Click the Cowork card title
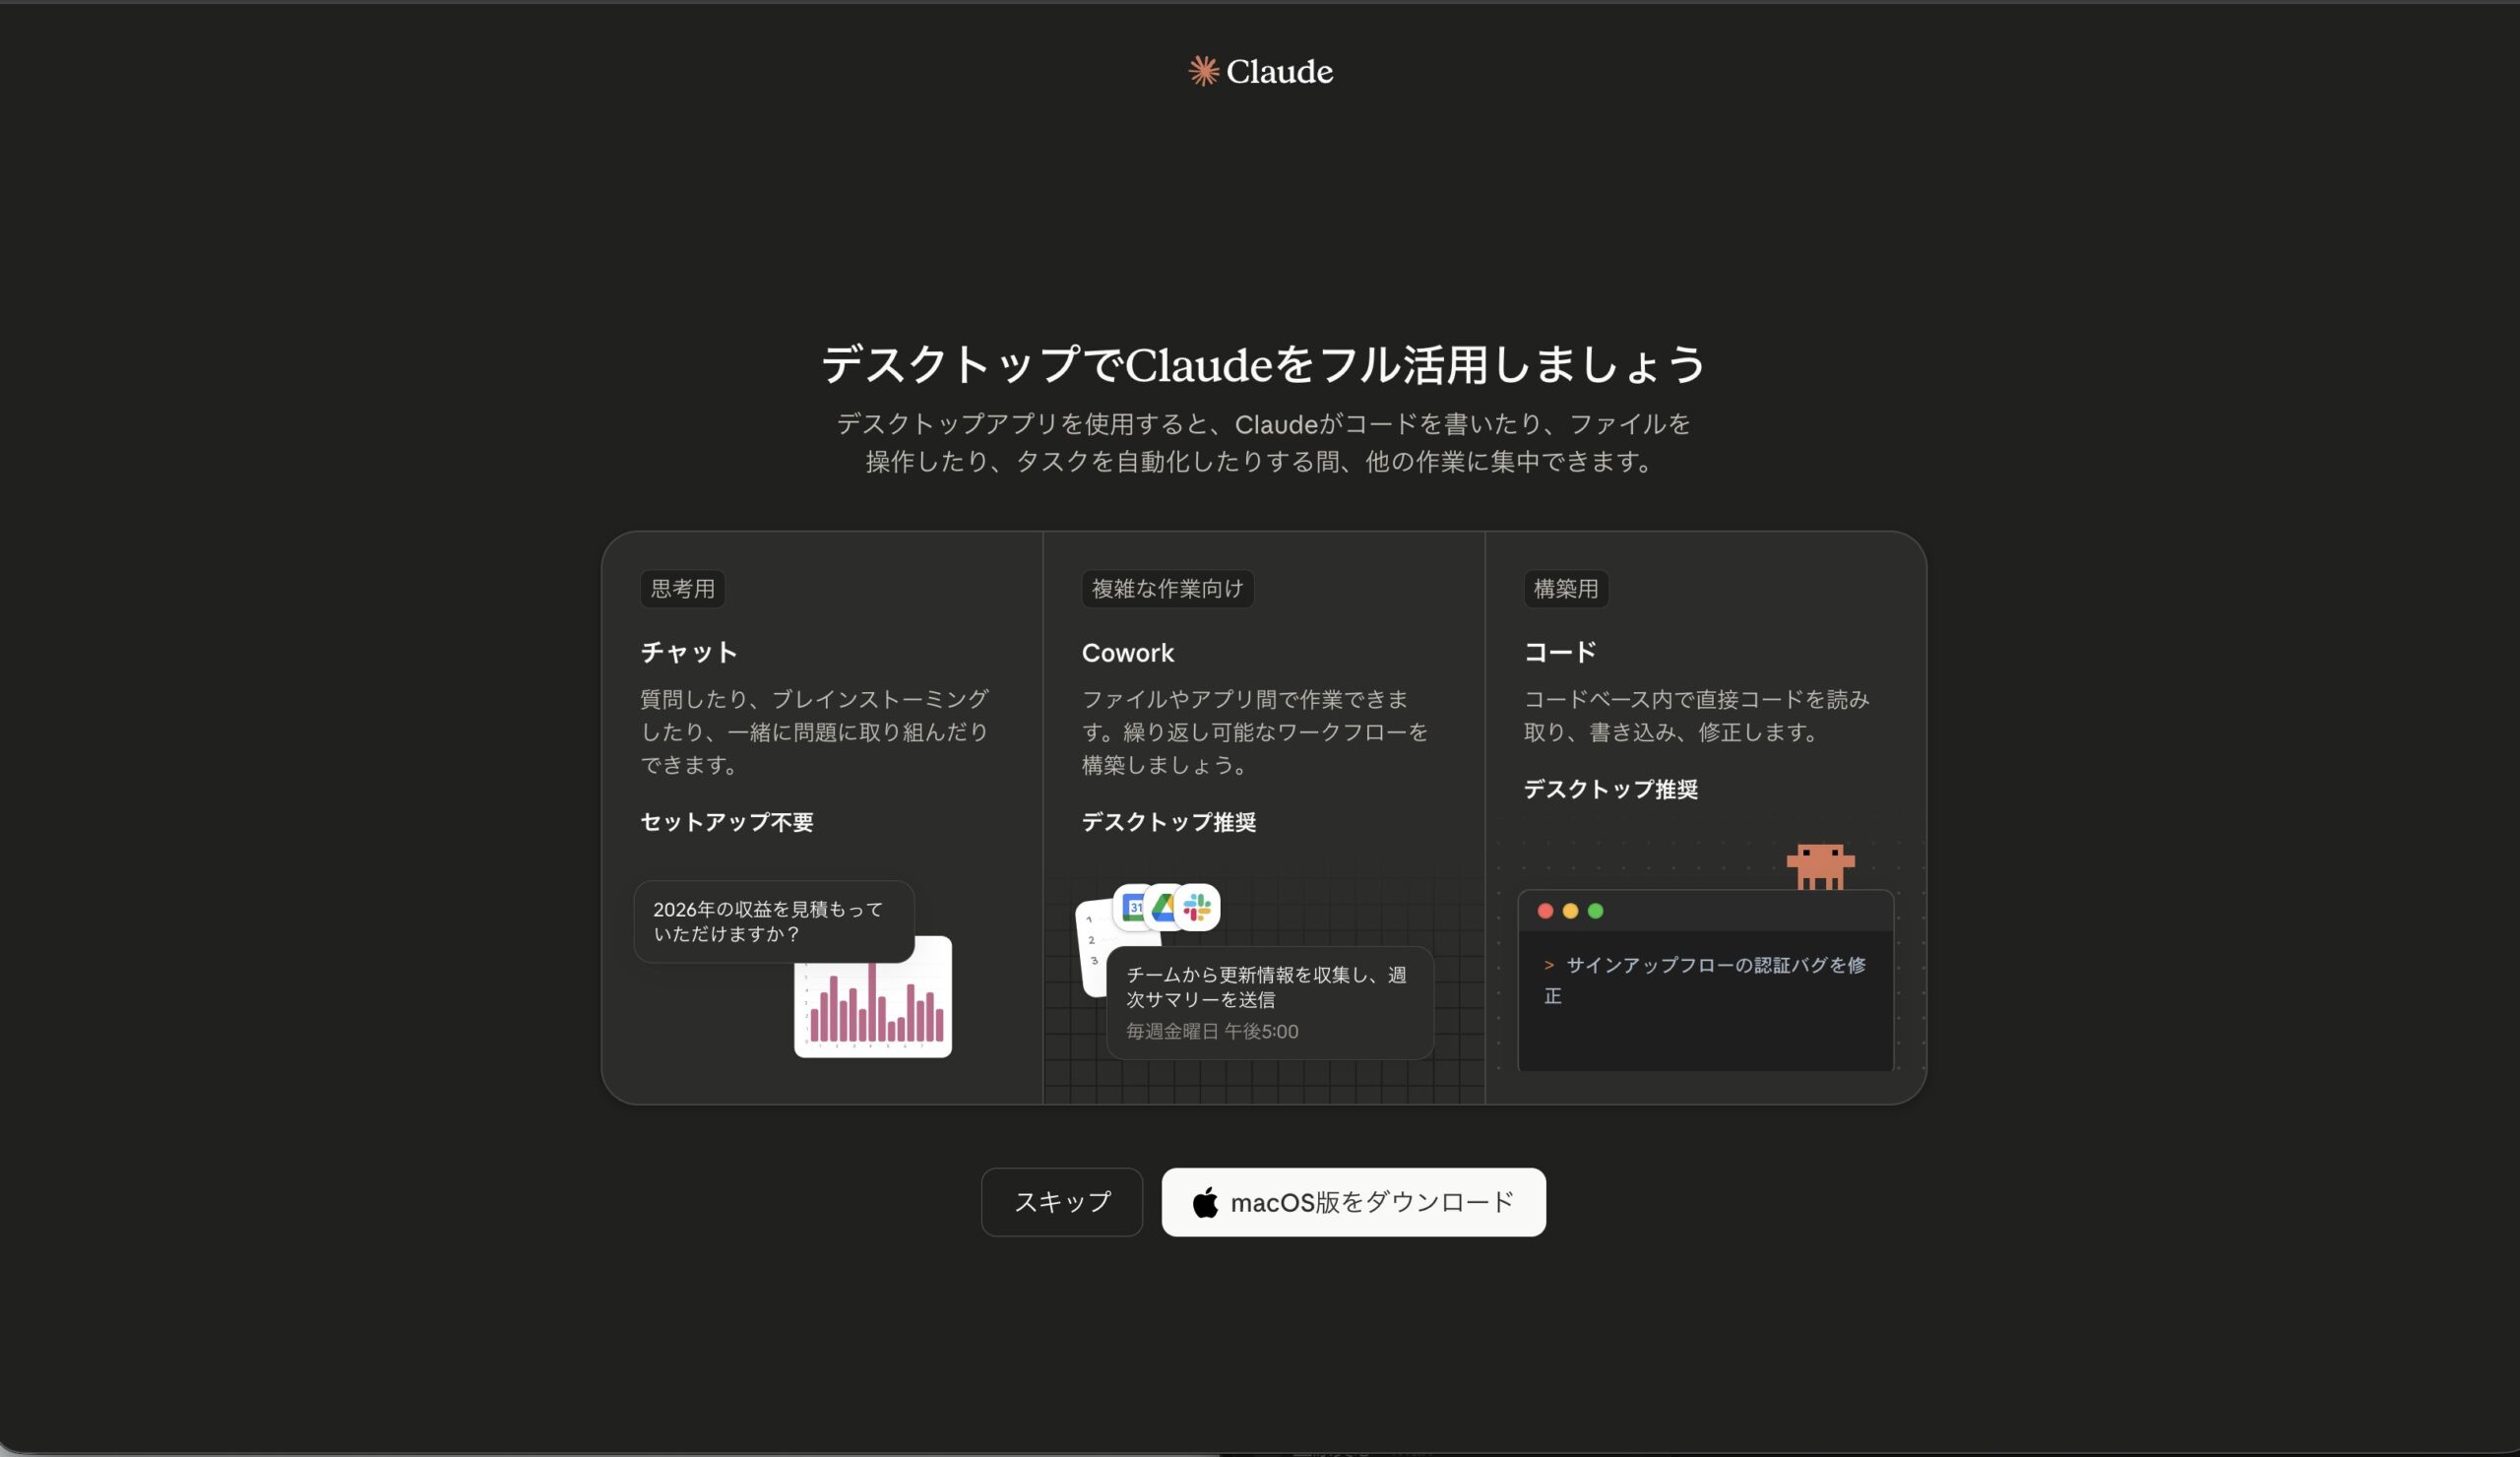 pyautogui.click(x=1127, y=652)
